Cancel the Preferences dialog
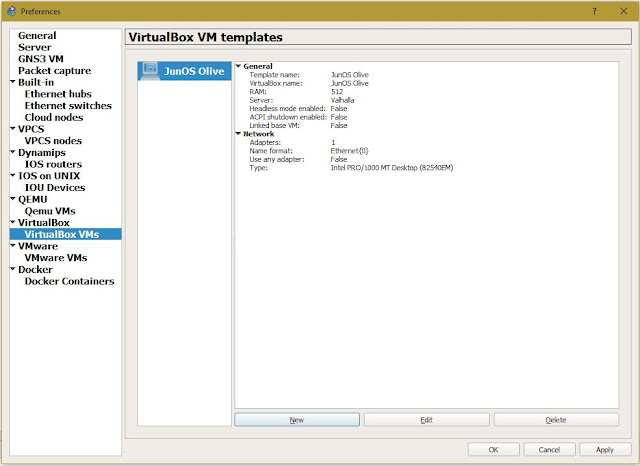640x466 pixels. [x=549, y=450]
